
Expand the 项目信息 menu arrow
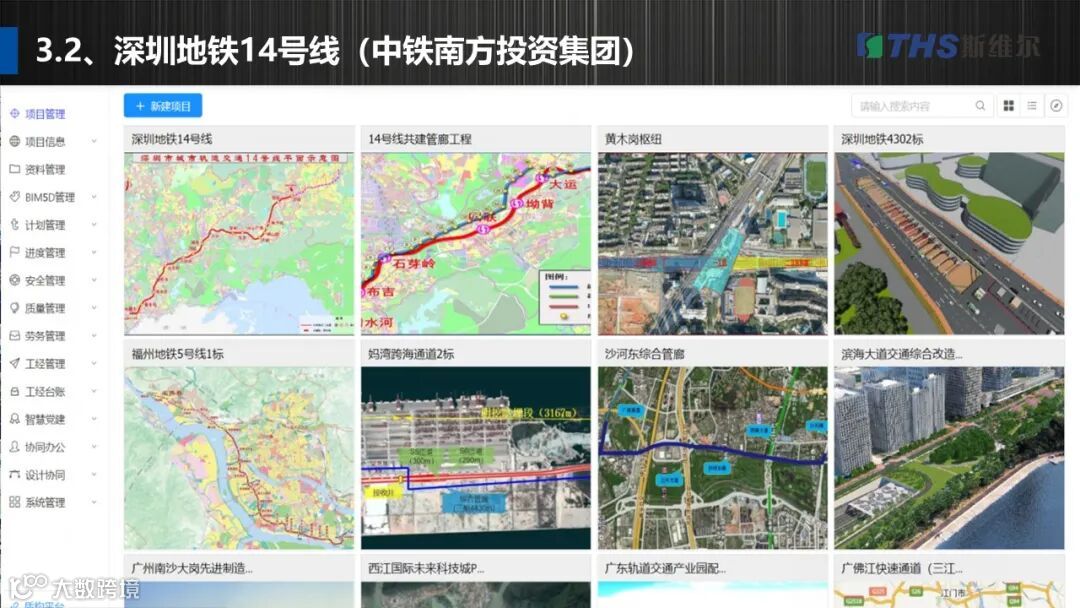tap(94, 141)
